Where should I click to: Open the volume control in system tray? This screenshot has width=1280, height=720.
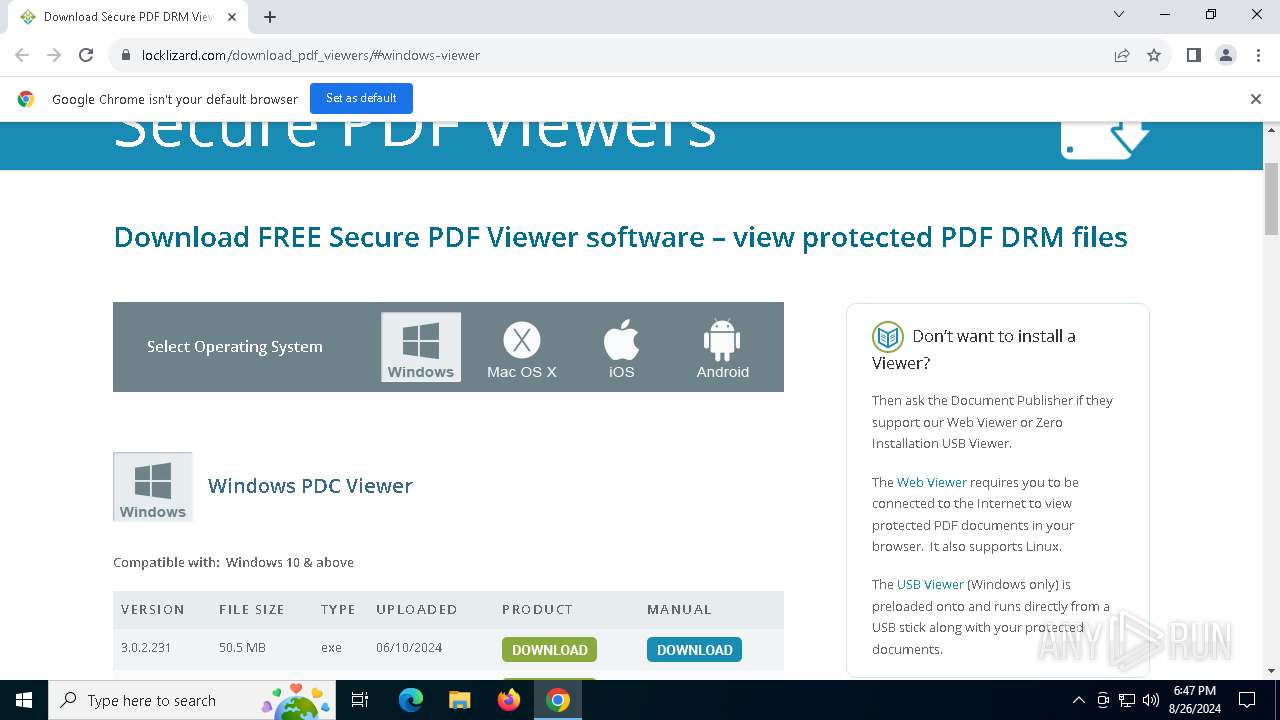(x=1151, y=700)
